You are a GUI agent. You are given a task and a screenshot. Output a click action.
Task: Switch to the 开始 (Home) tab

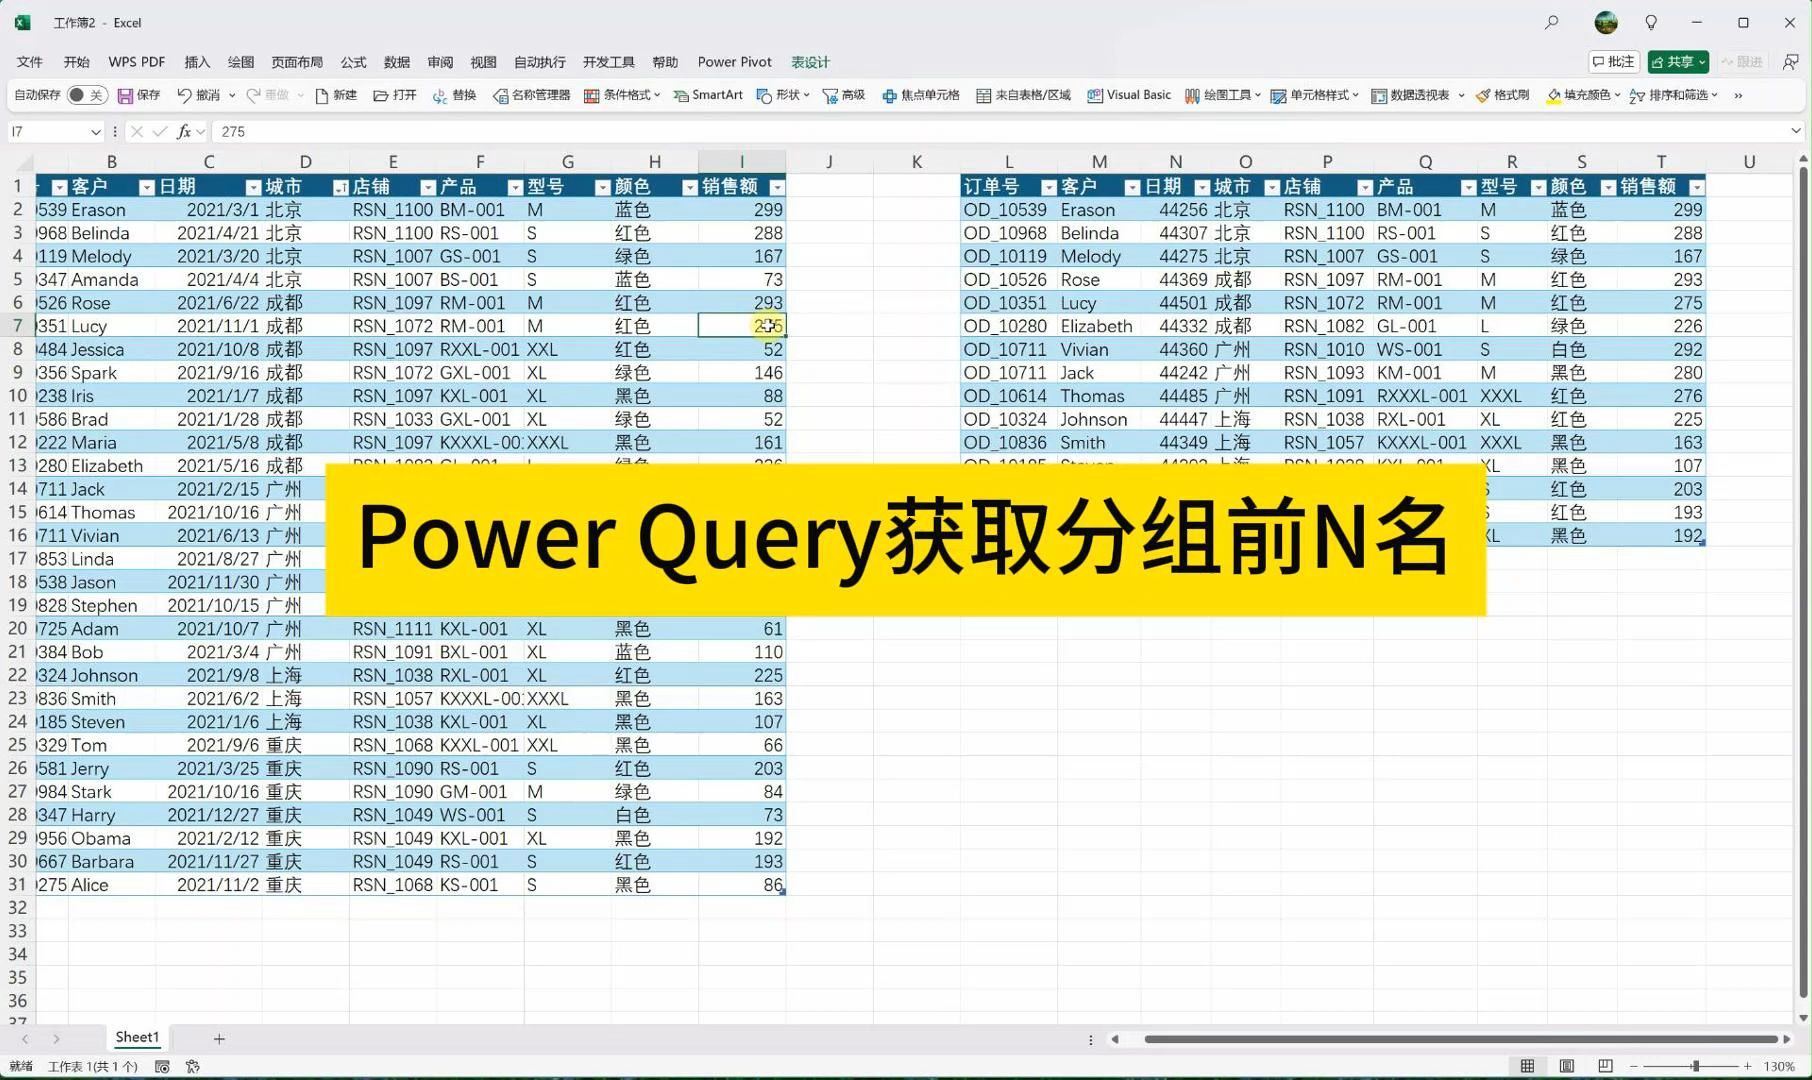point(76,62)
